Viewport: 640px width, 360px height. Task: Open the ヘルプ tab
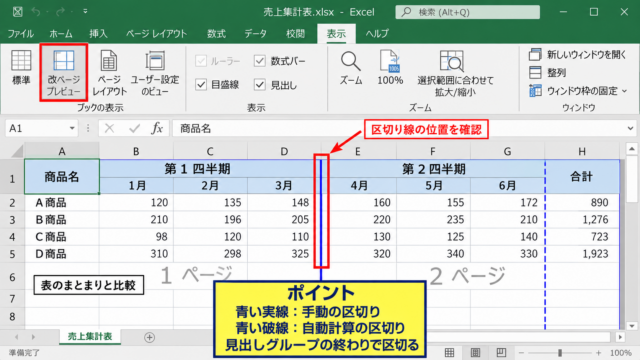(x=377, y=33)
